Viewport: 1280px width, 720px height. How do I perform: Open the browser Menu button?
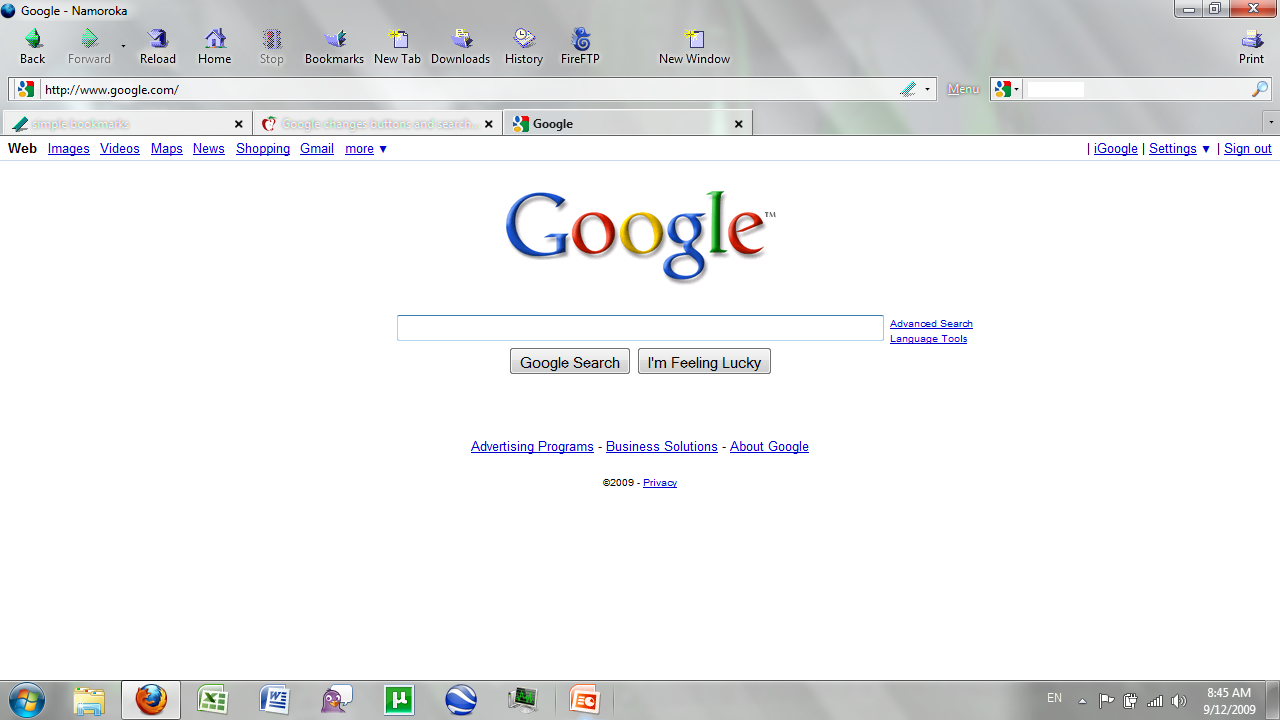pyautogui.click(x=963, y=89)
